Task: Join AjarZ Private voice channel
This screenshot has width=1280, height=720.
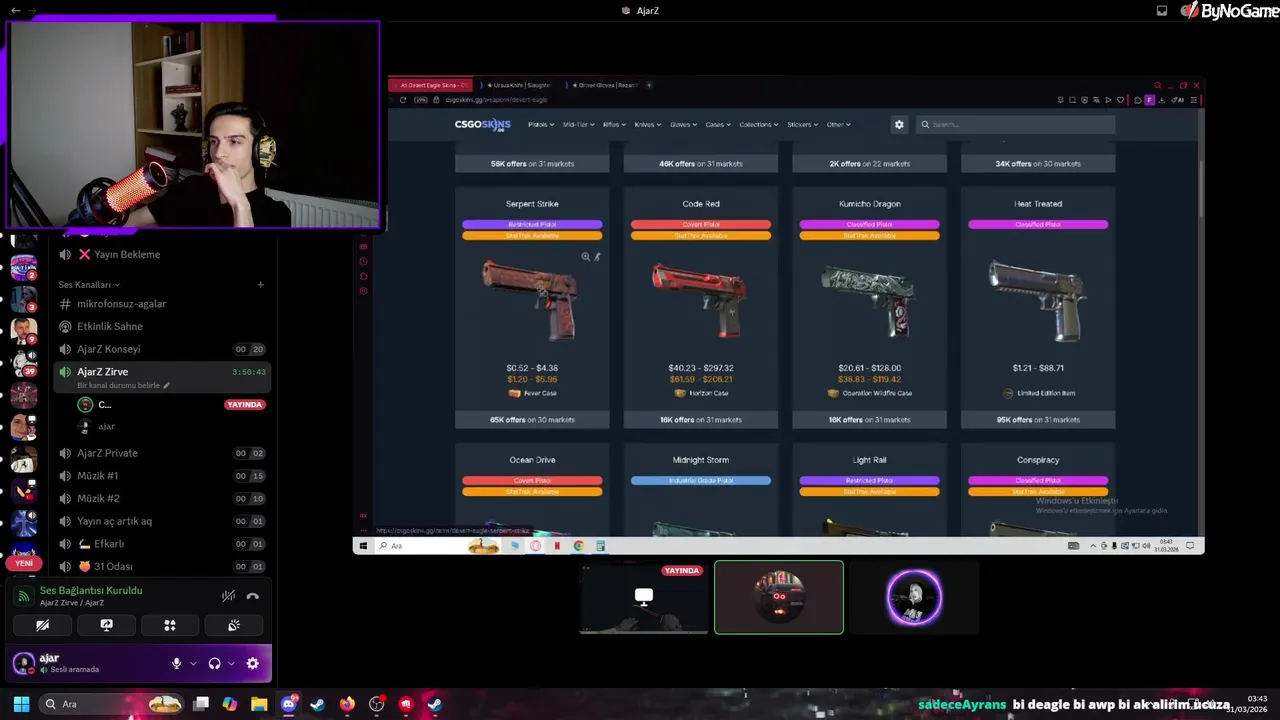Action: [107, 453]
